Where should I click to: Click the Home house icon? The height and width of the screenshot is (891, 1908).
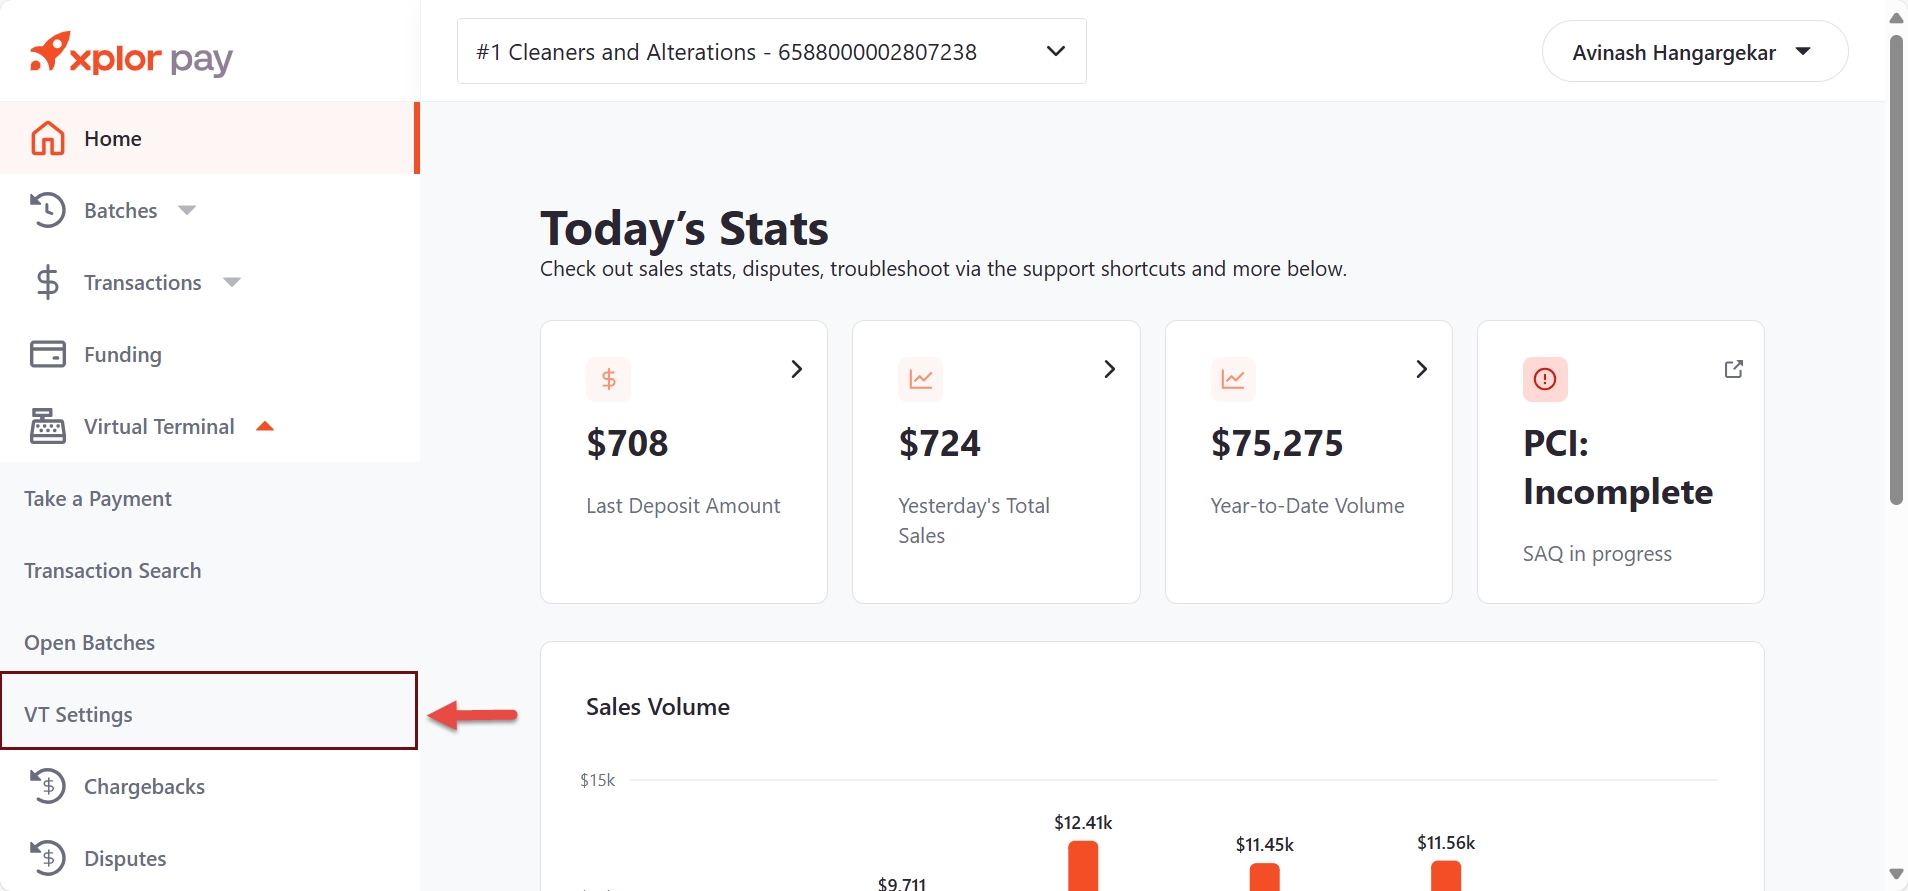pyautogui.click(x=48, y=138)
